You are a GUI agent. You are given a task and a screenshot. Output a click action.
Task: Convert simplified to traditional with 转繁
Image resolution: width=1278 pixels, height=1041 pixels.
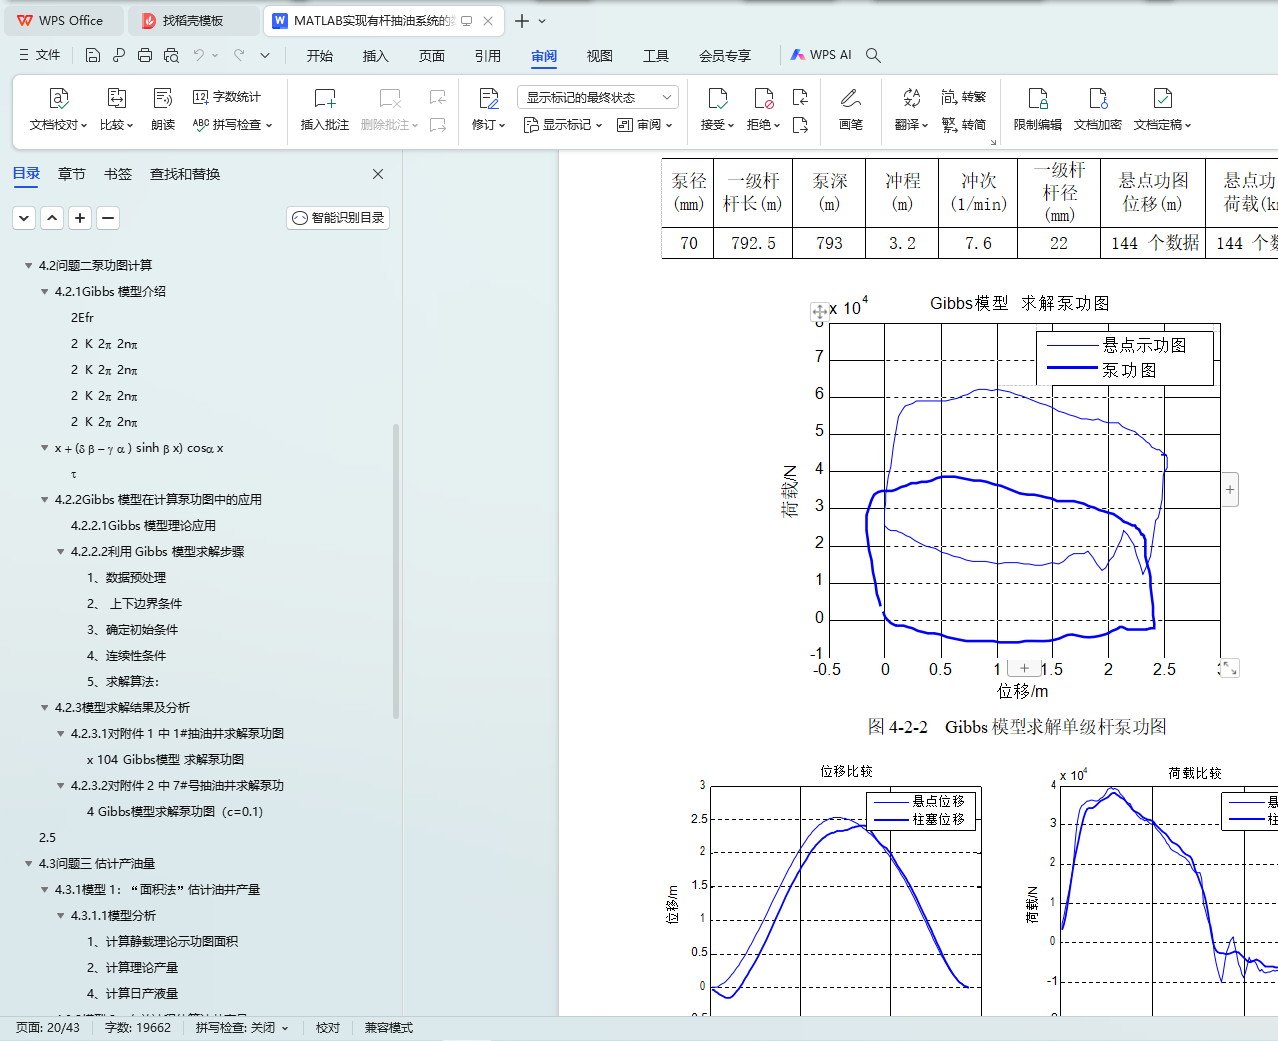click(x=964, y=97)
